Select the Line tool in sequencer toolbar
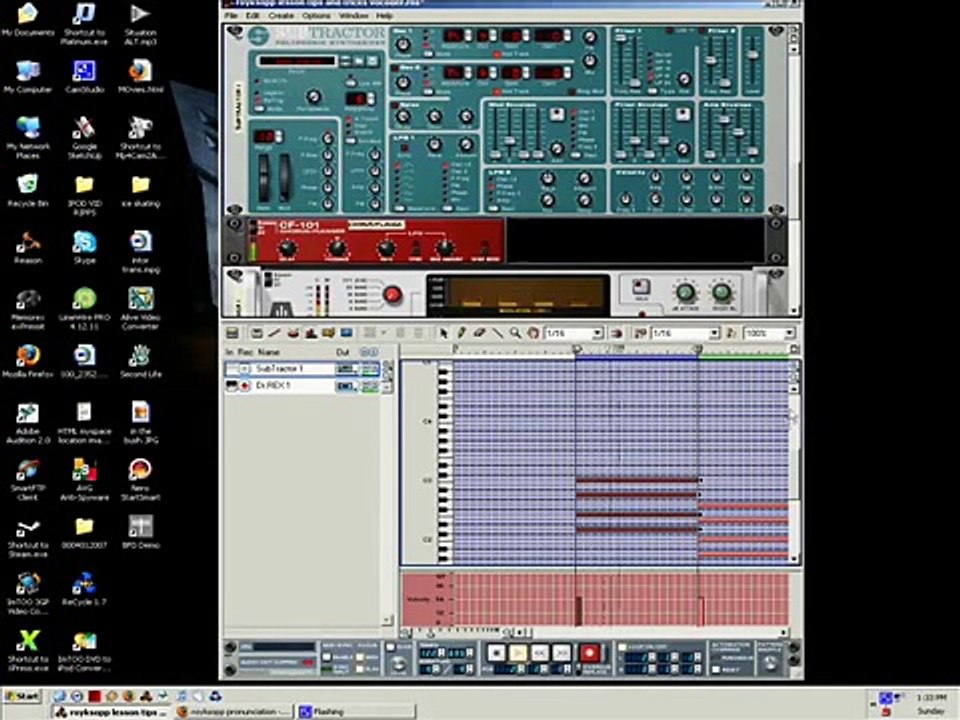The width and height of the screenshot is (960, 720). coord(497,333)
